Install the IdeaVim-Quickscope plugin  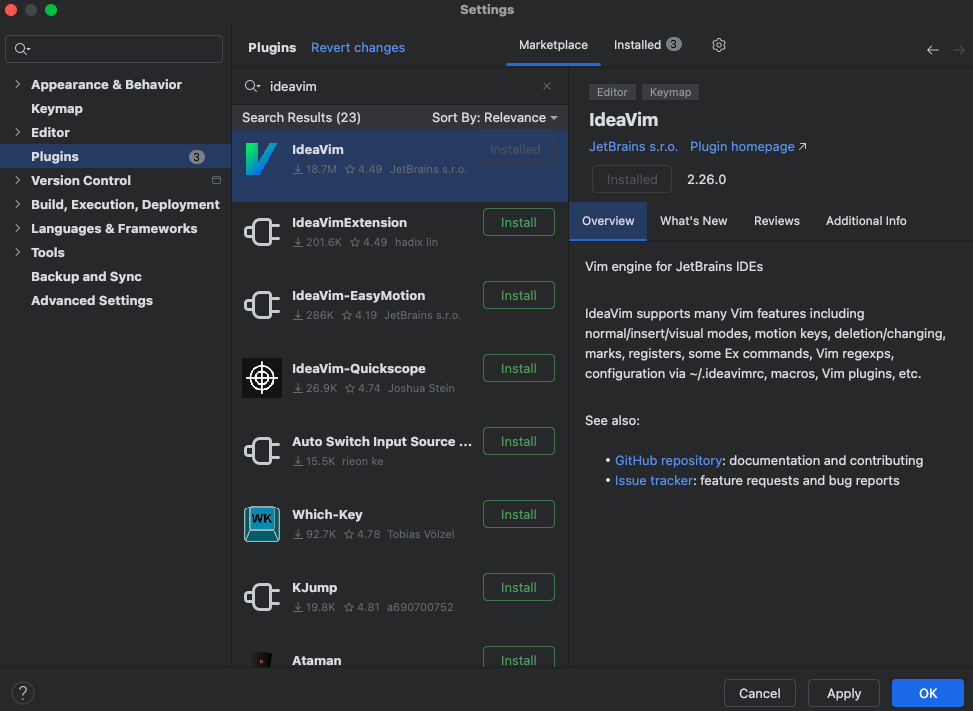(x=519, y=369)
